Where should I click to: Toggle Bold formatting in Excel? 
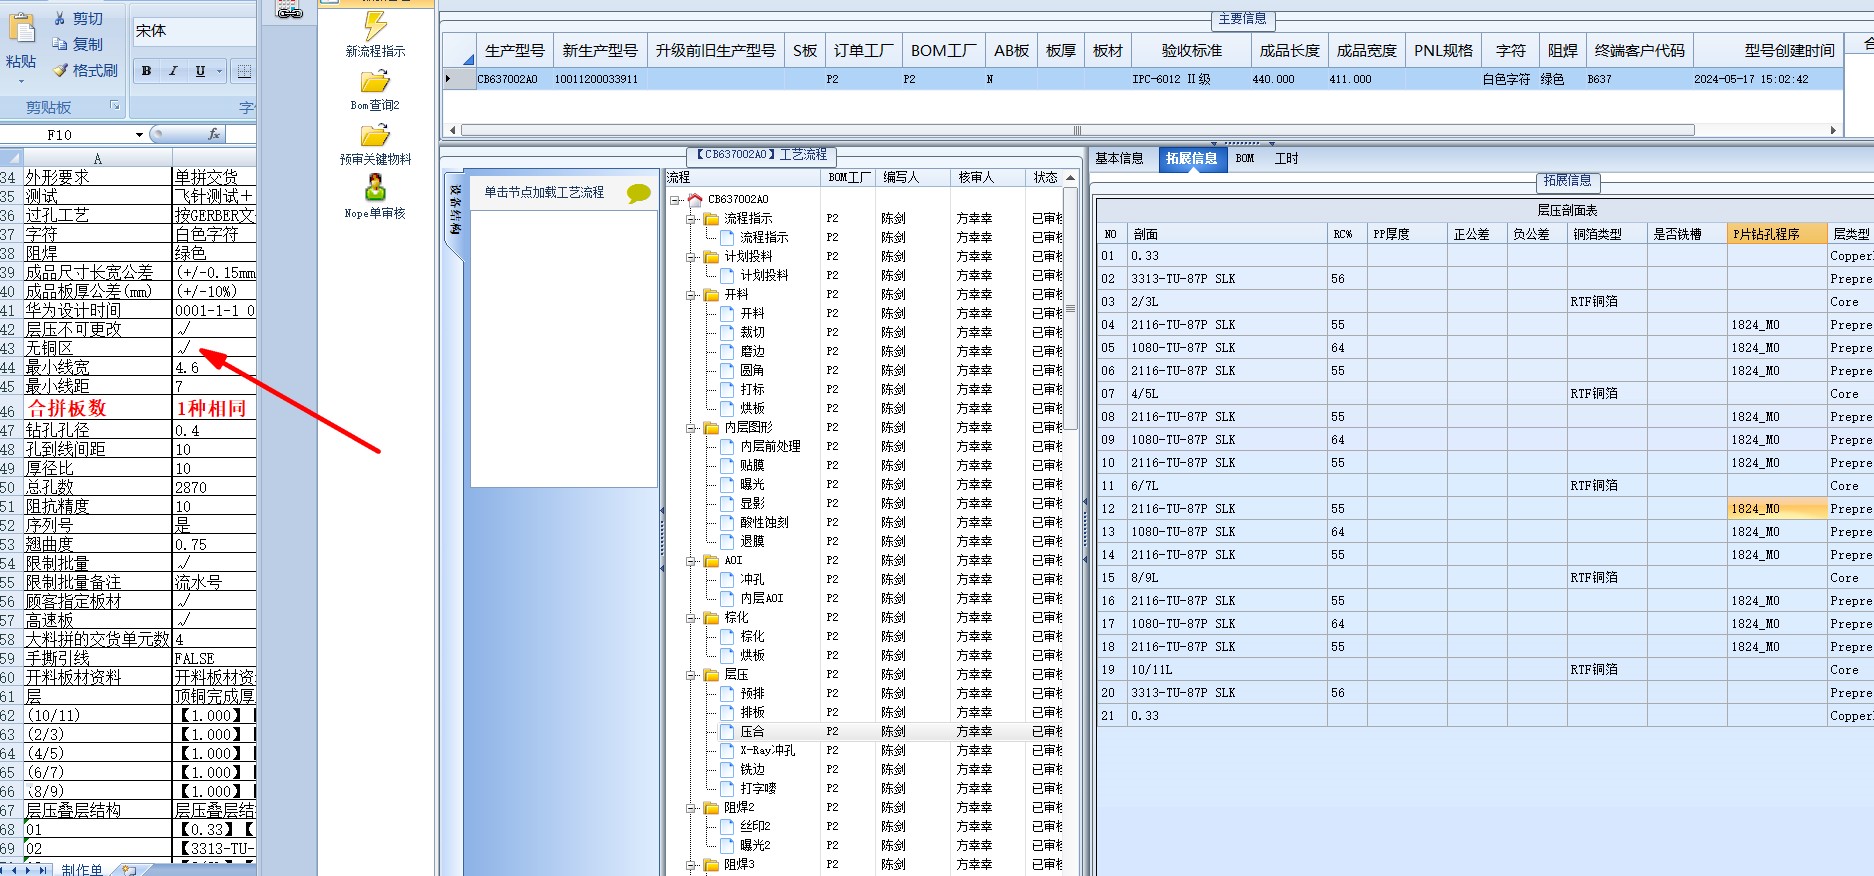coord(146,71)
